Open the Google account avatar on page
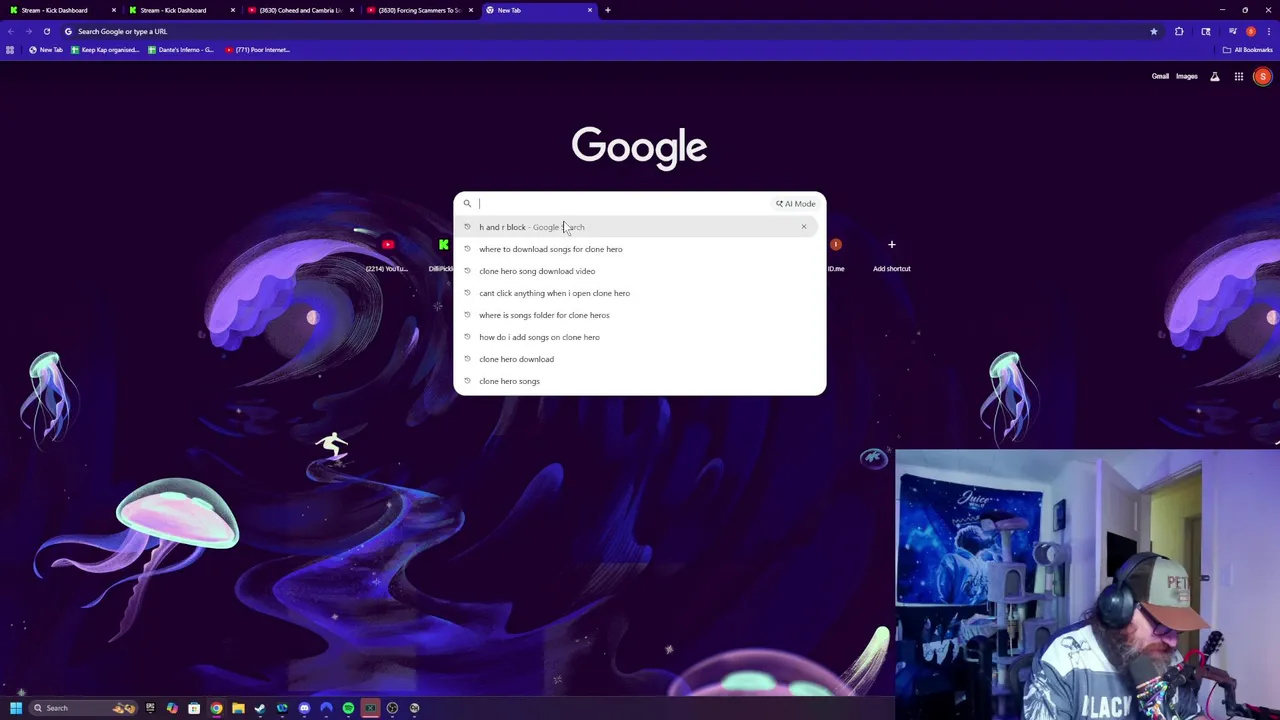 (x=1263, y=77)
